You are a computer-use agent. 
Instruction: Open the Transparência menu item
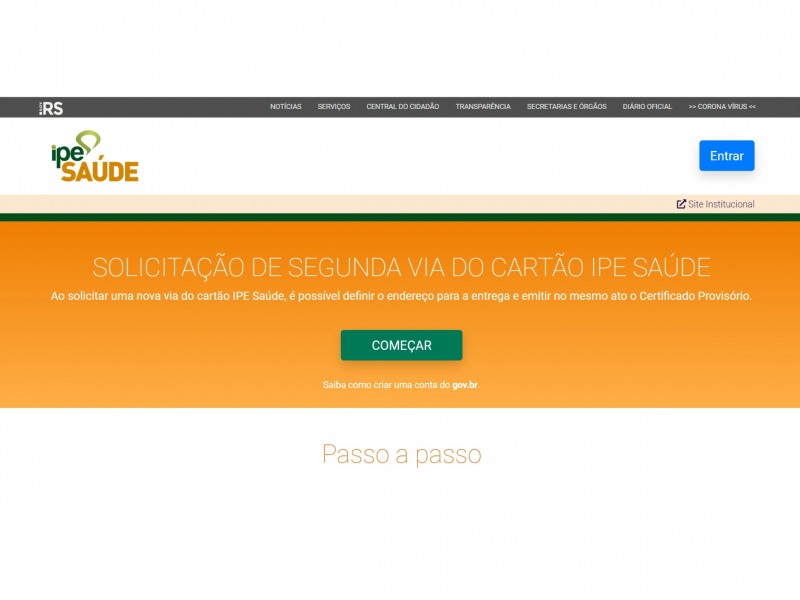483,107
